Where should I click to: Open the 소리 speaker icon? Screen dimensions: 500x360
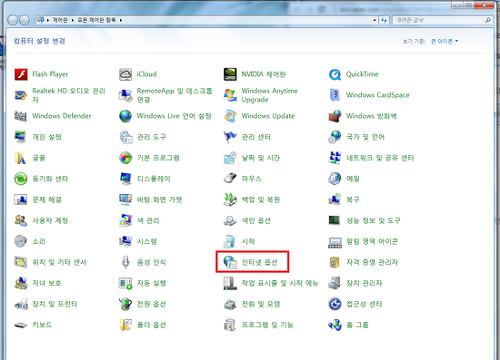21,241
